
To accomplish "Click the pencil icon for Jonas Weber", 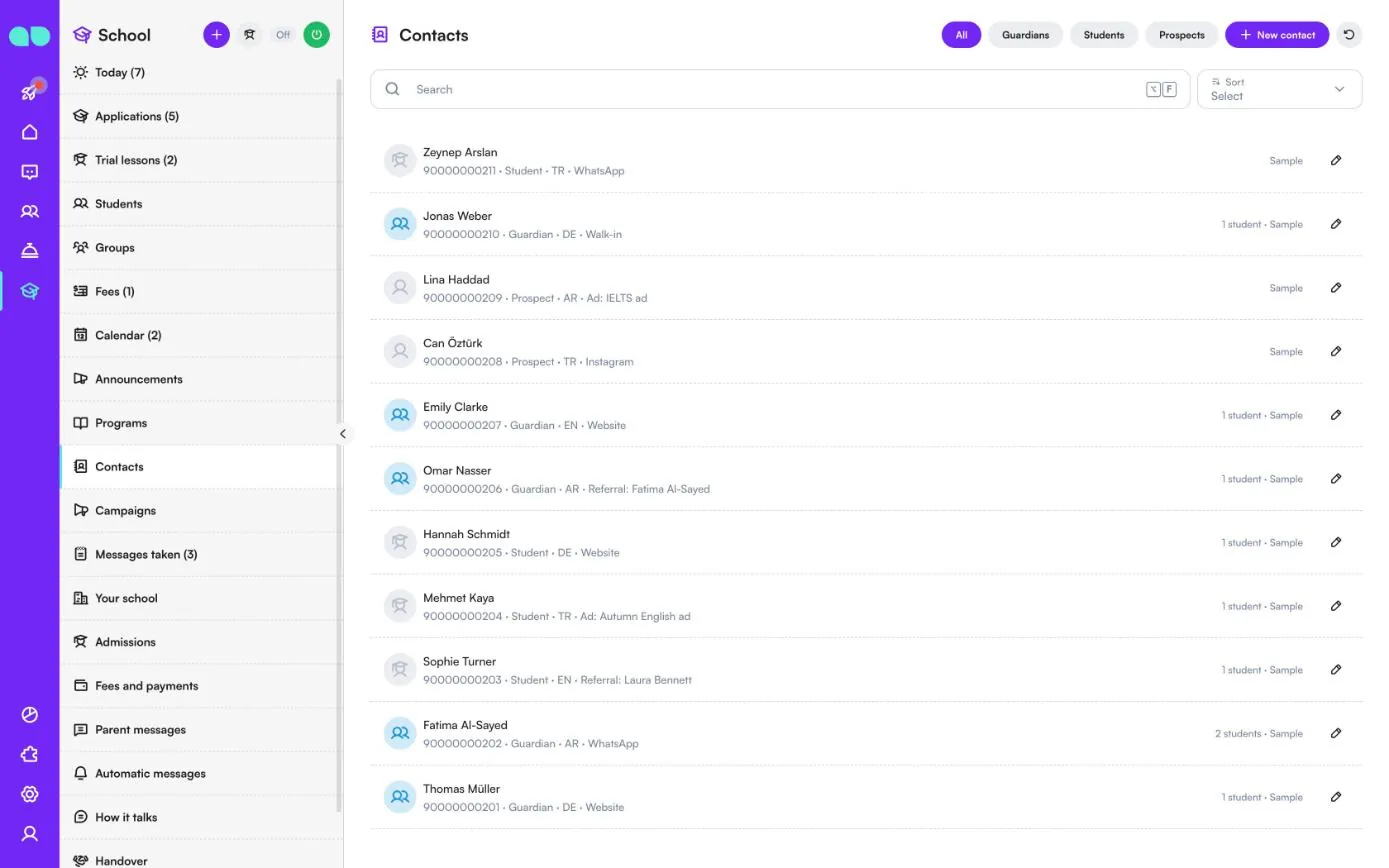I will coord(1336,224).
